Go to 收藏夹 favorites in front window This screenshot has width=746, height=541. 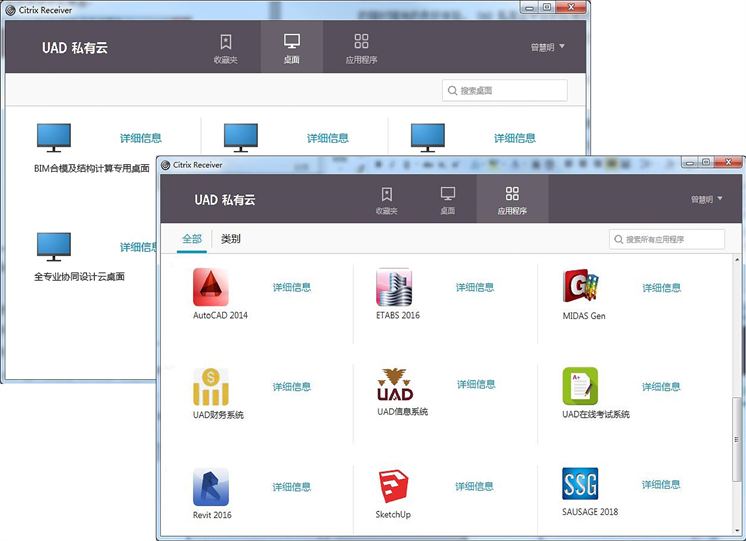pos(386,200)
